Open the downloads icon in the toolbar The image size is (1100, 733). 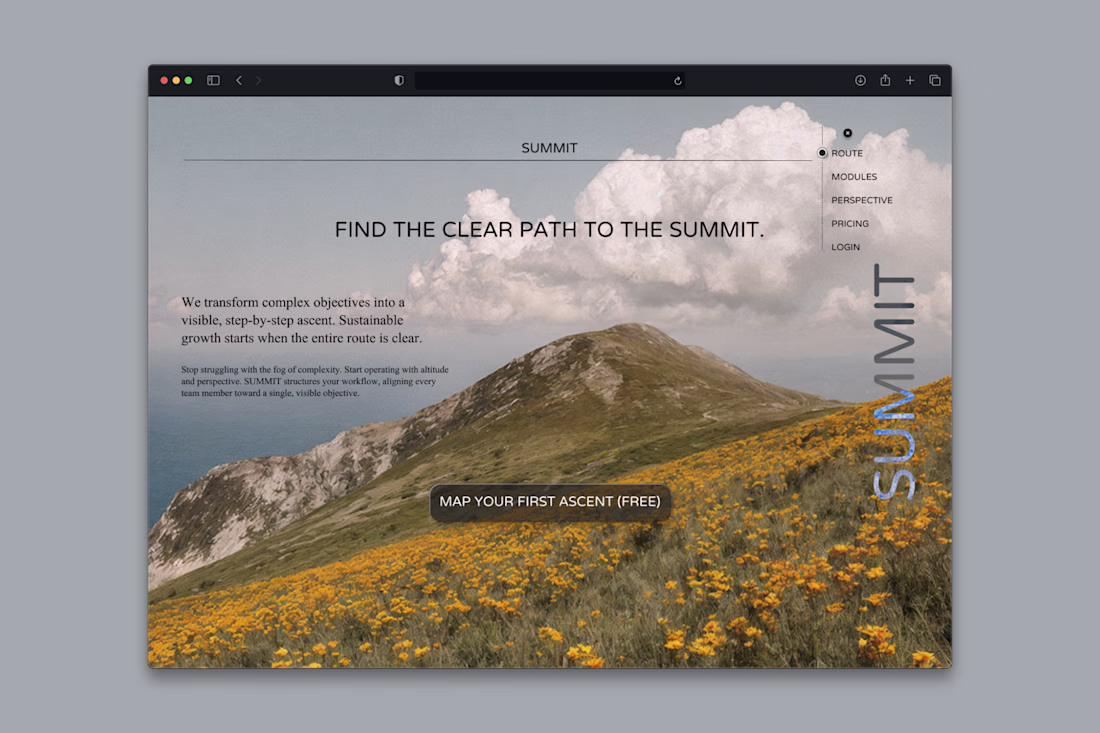[860, 81]
